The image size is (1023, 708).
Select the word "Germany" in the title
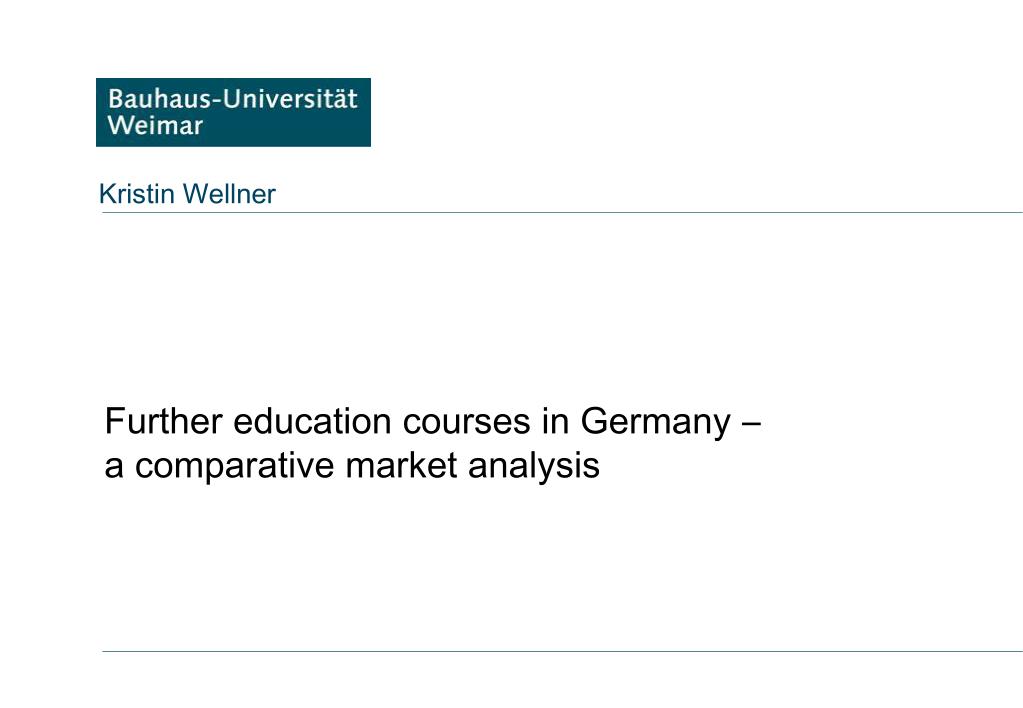[x=656, y=422]
